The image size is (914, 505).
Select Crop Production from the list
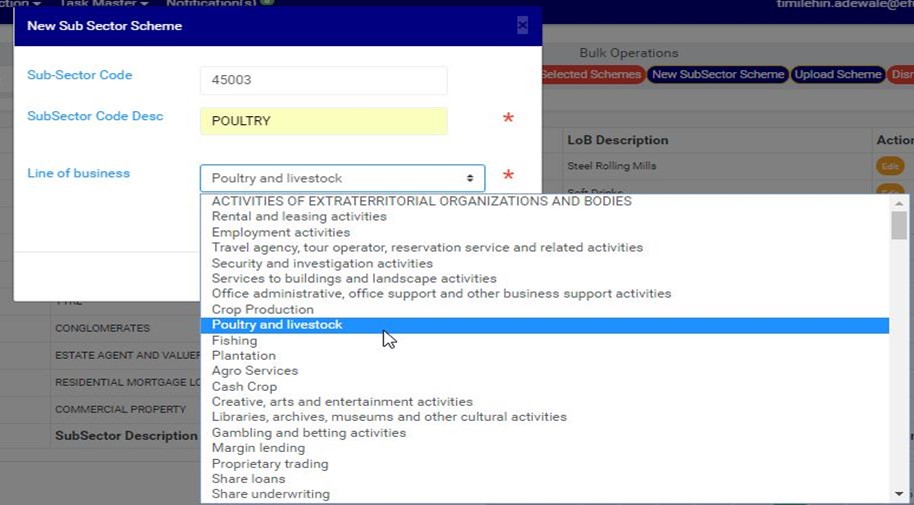tap(263, 310)
